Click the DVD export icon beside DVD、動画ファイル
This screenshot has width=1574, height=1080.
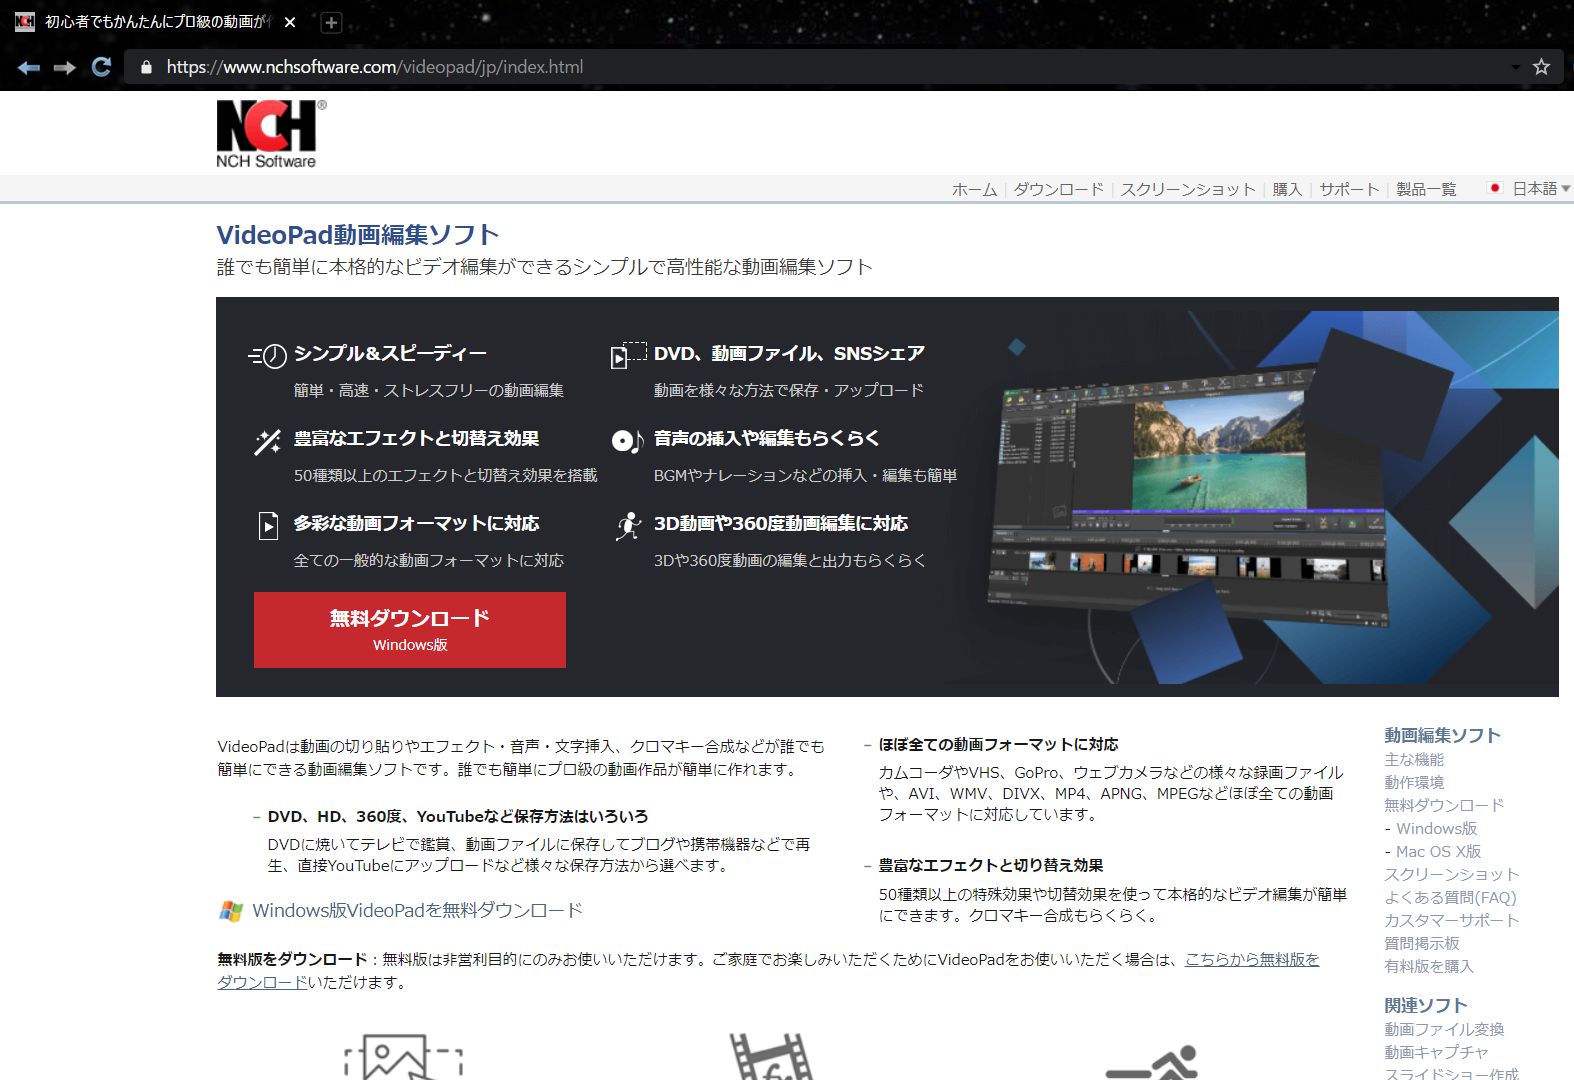[x=628, y=354]
